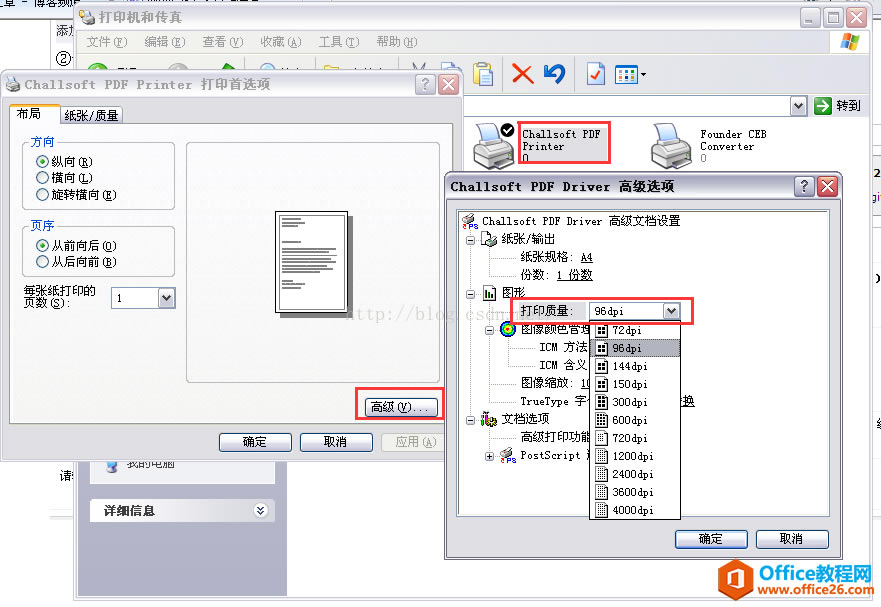This screenshot has width=881, height=607.
Task: Click 确定 in Printing Preferences dialog
Action: tap(255, 442)
